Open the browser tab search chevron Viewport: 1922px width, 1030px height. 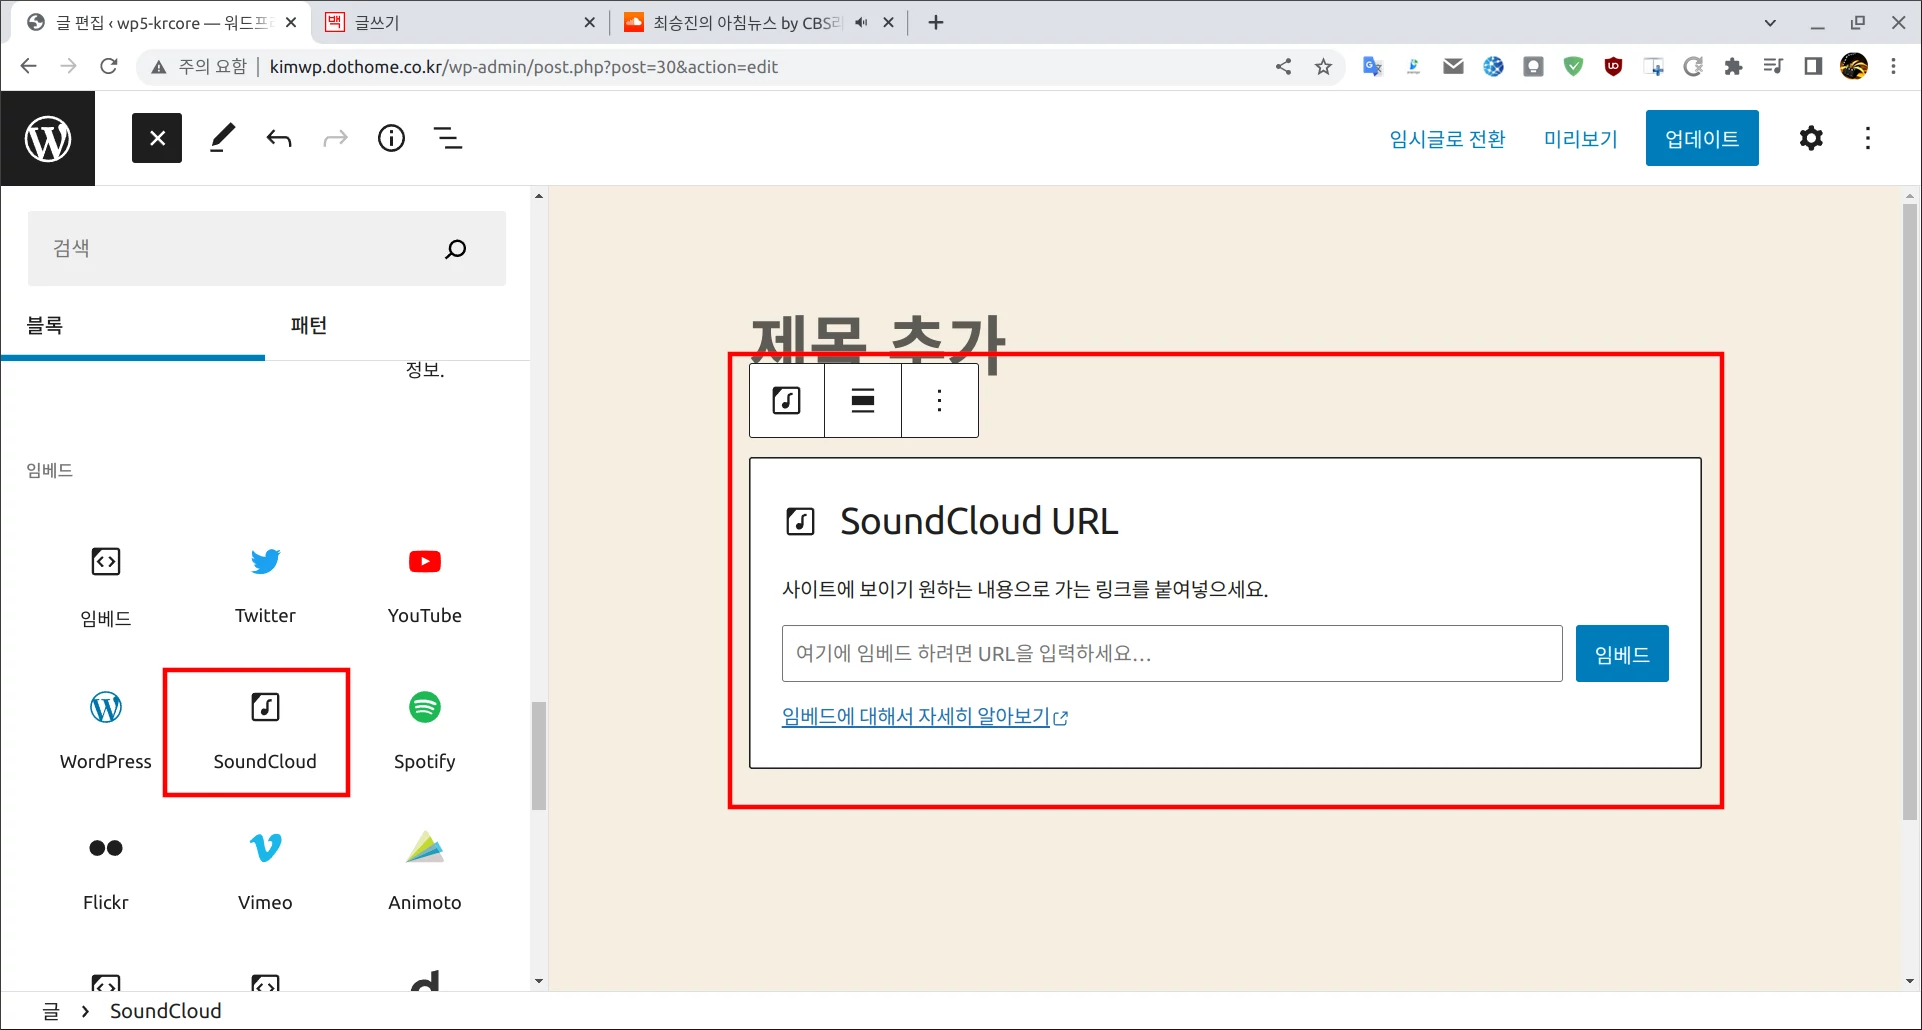click(1769, 22)
